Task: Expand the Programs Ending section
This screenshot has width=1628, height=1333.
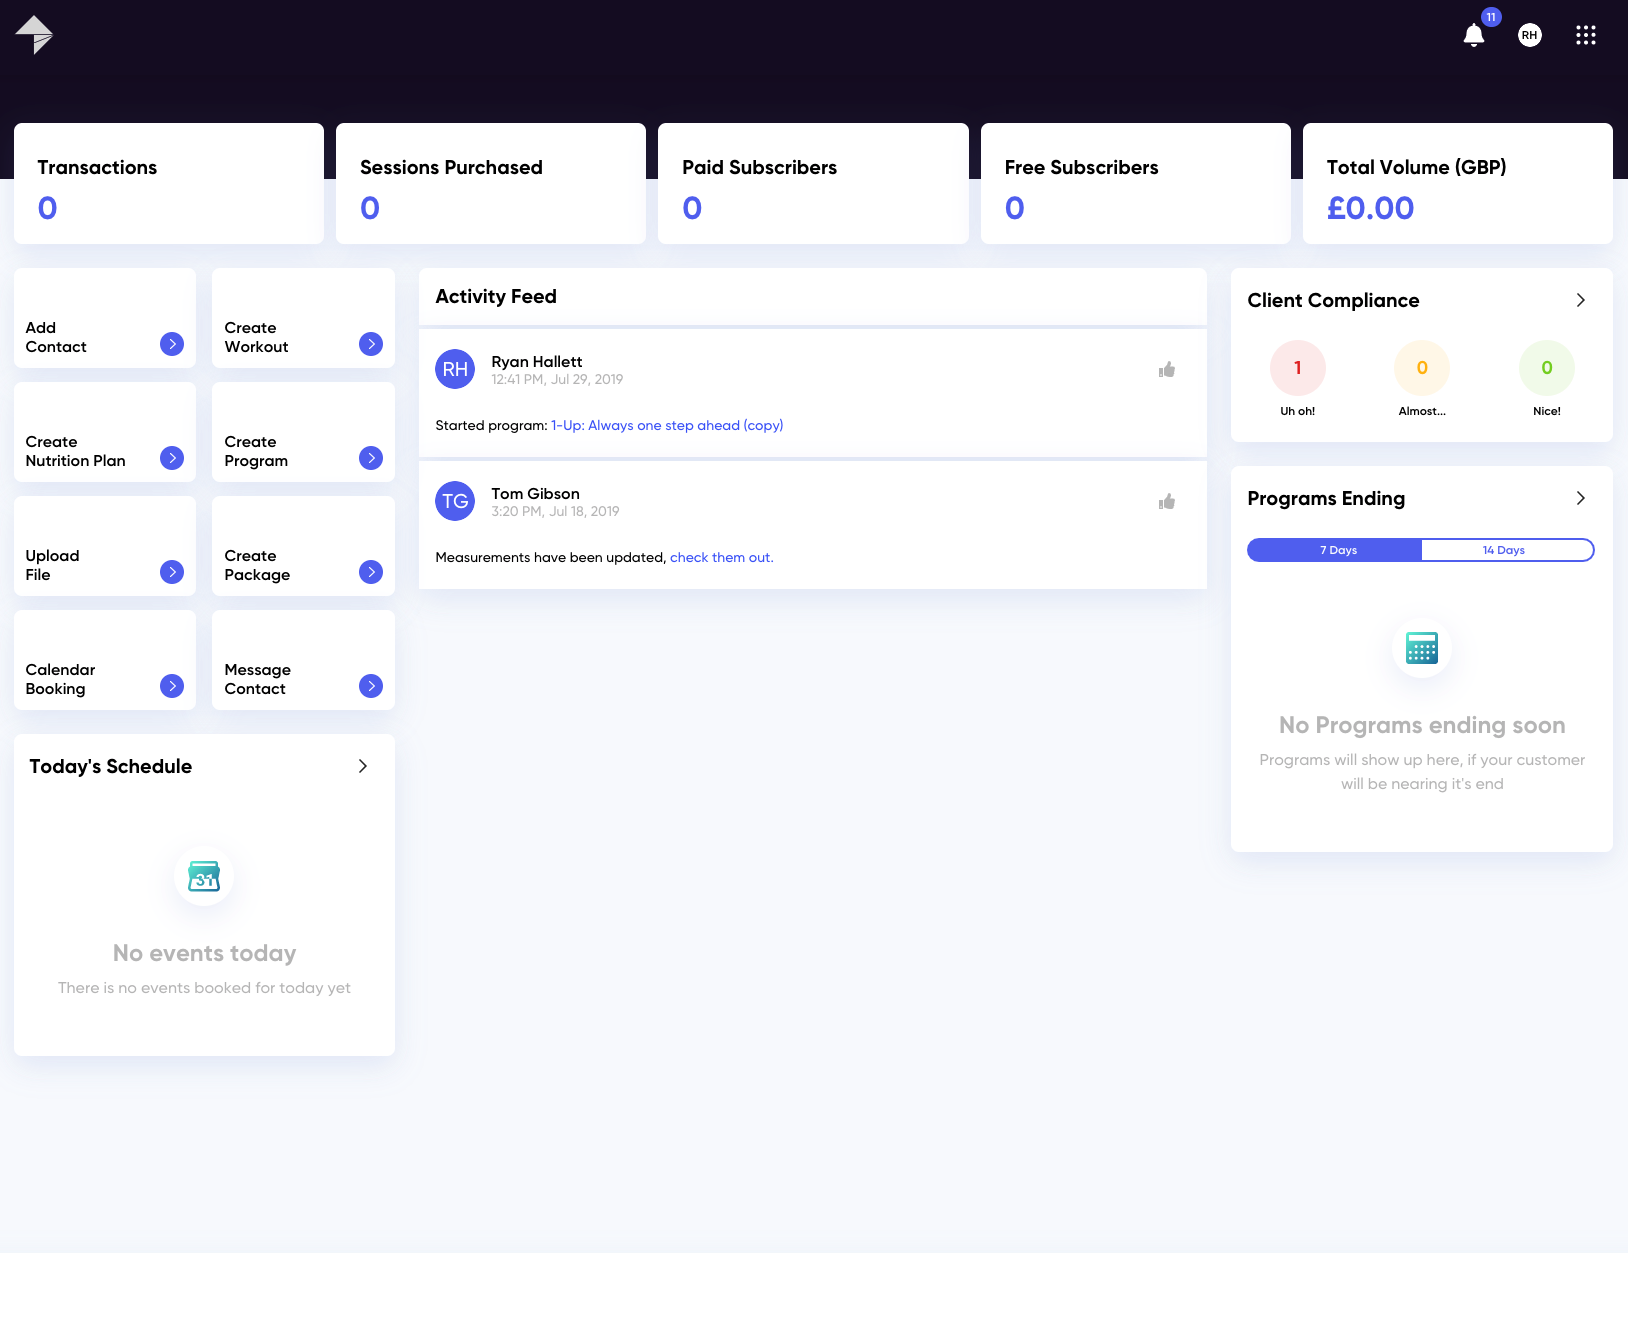Action: coord(1580,497)
